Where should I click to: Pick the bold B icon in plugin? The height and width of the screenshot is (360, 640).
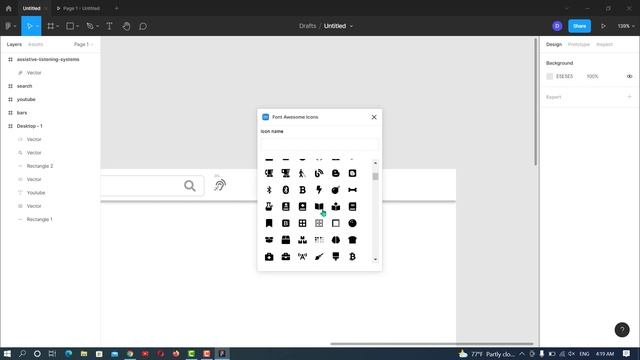coord(302,190)
